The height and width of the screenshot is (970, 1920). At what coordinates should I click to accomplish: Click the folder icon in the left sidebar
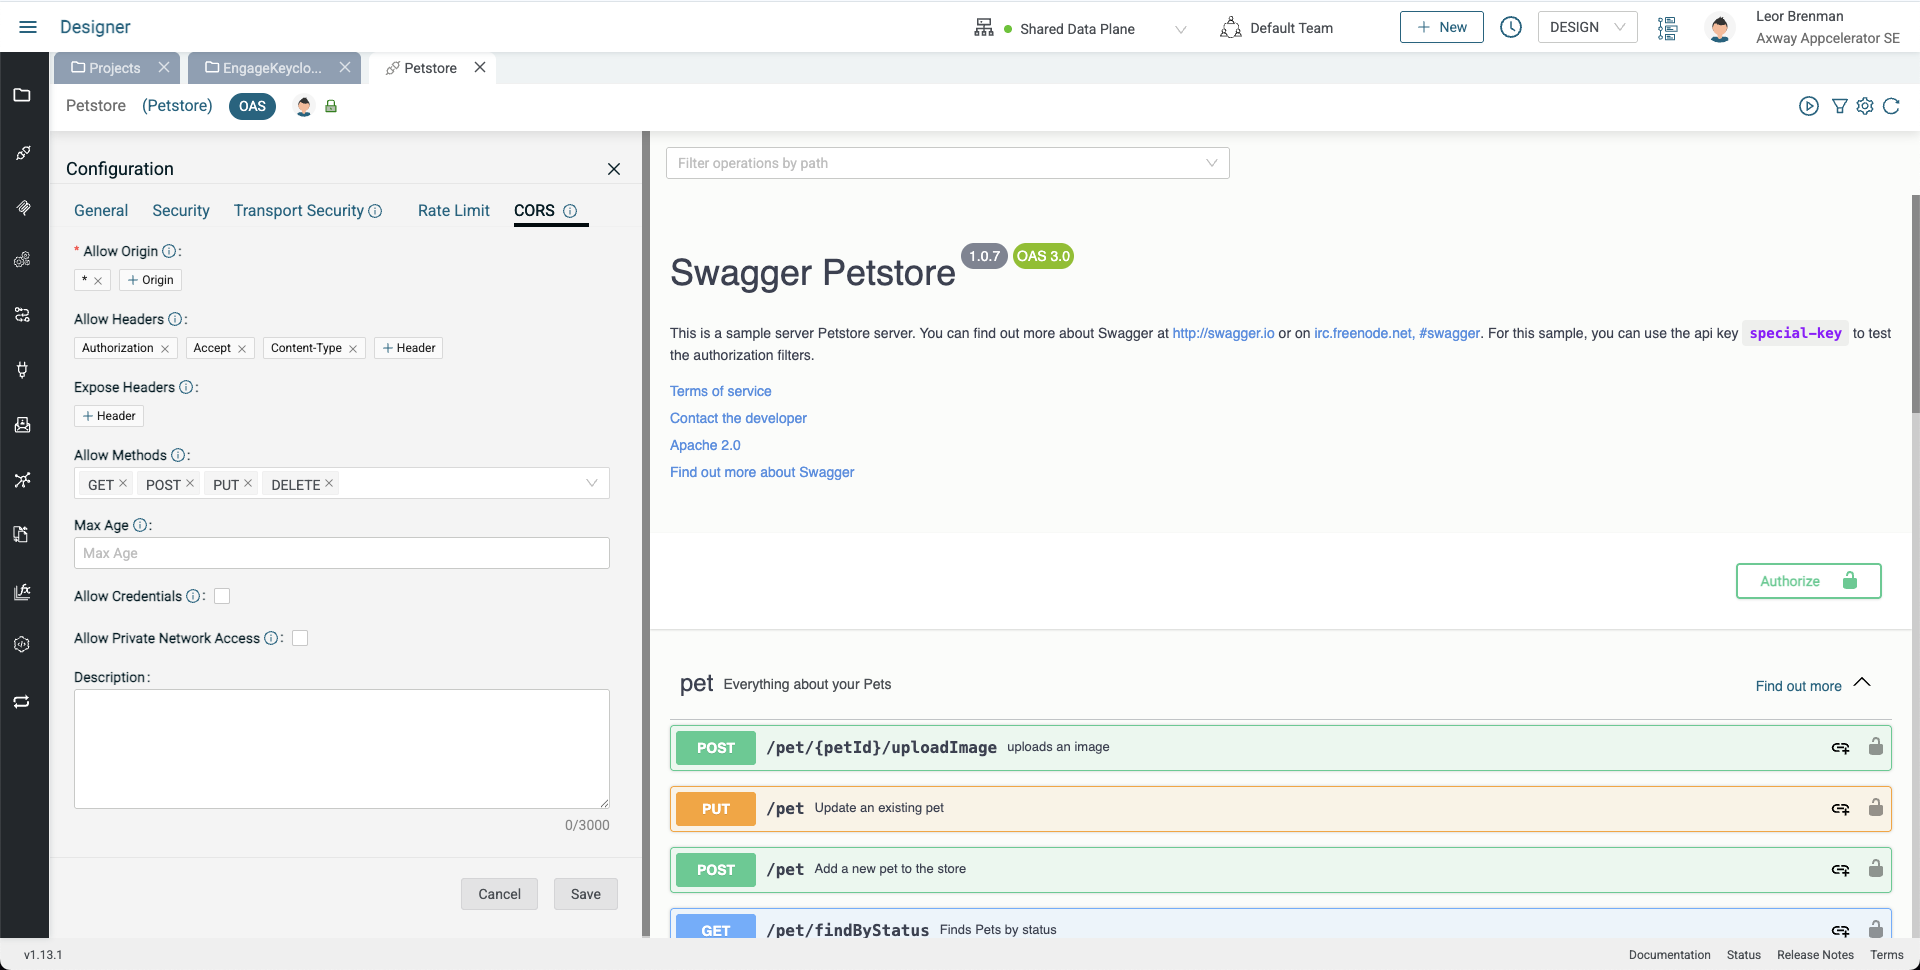tap(22, 95)
